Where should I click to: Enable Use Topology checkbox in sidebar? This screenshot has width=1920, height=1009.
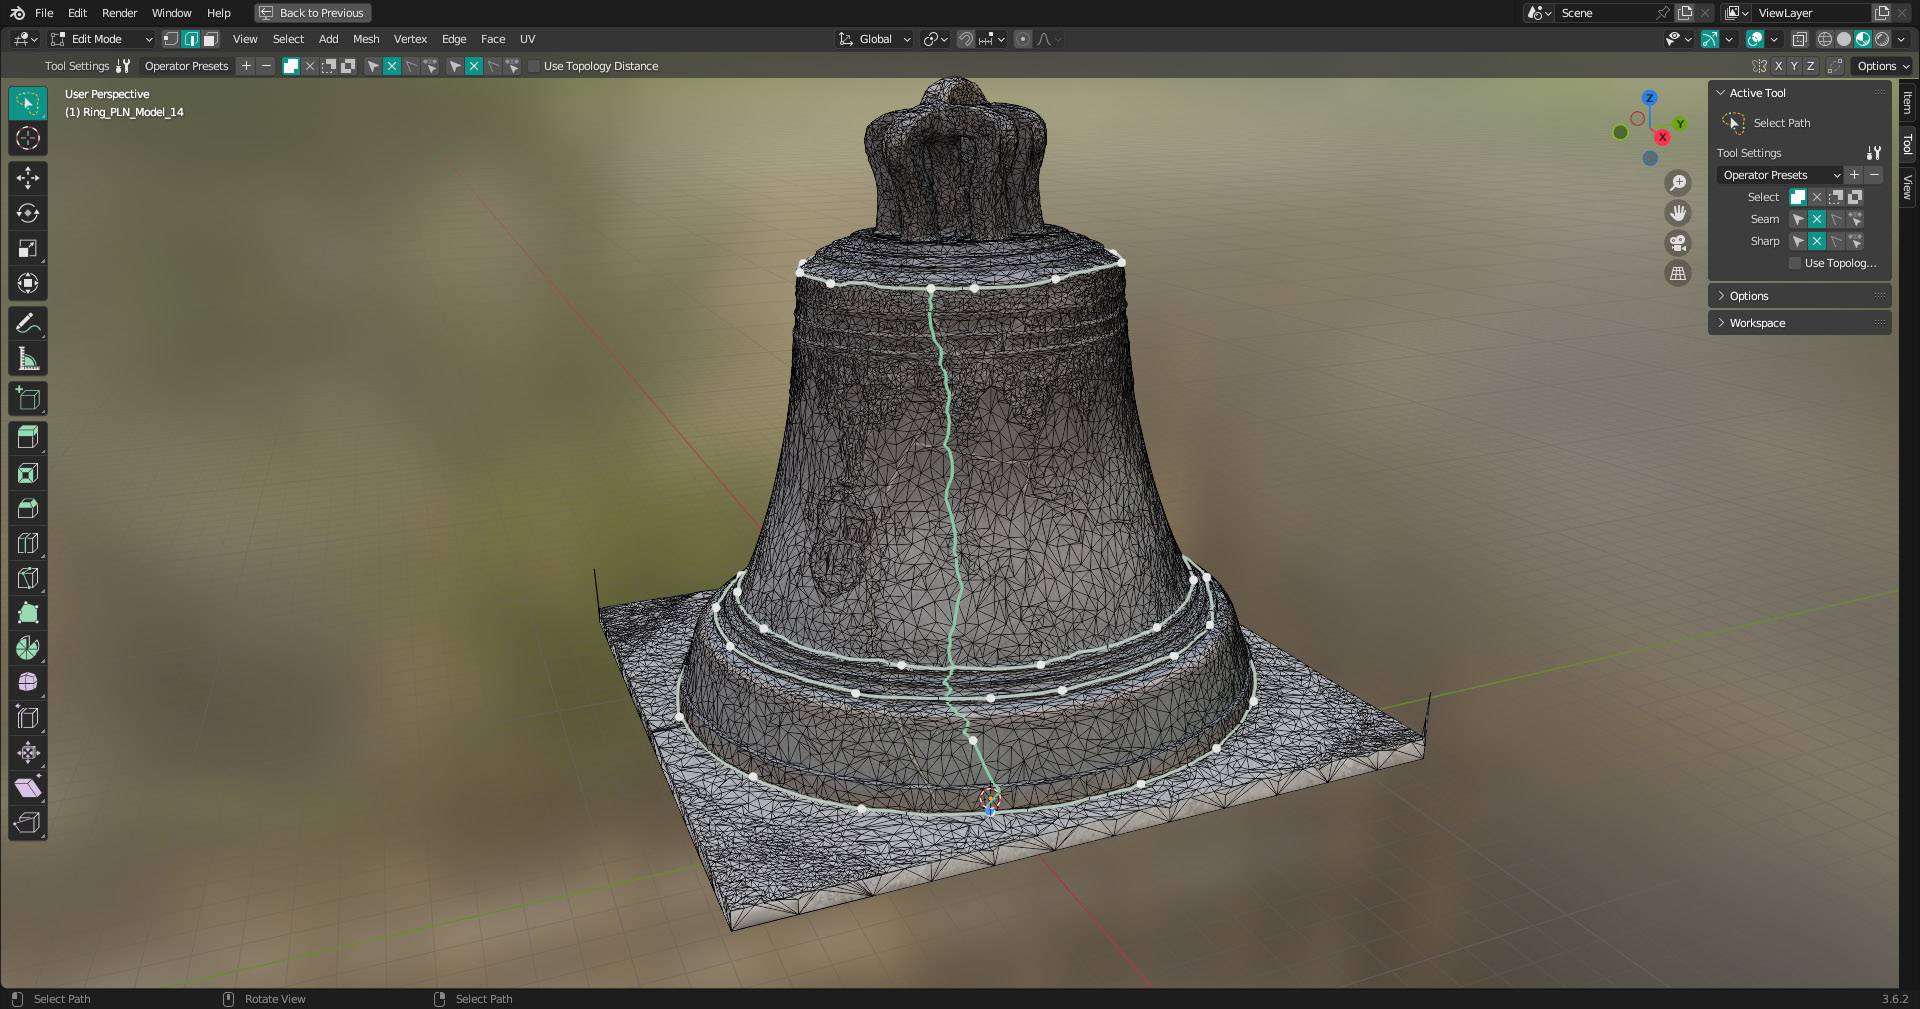point(1795,263)
